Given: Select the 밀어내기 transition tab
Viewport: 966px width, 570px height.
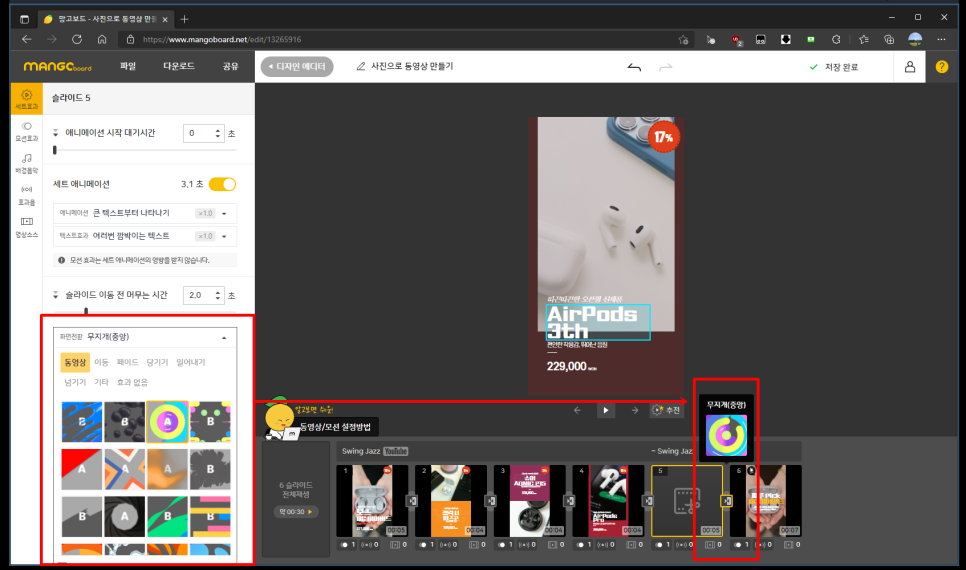Looking at the screenshot, I should point(191,362).
